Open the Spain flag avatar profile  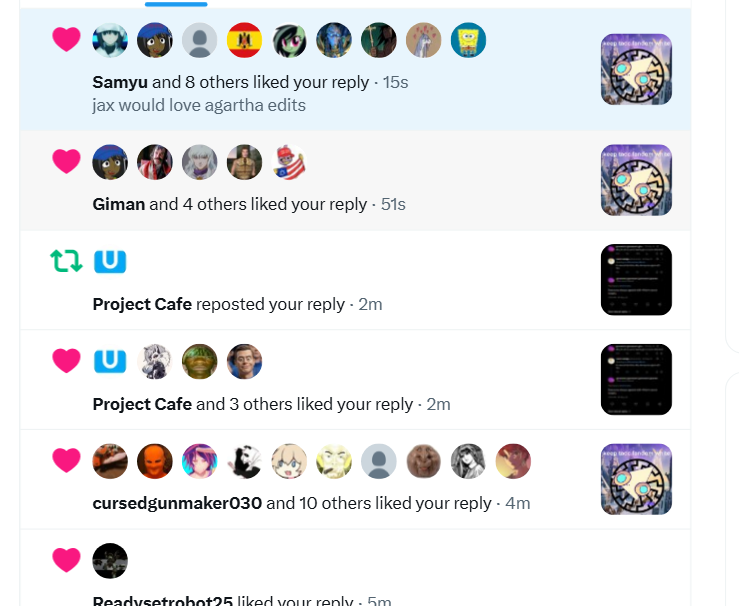pos(244,40)
